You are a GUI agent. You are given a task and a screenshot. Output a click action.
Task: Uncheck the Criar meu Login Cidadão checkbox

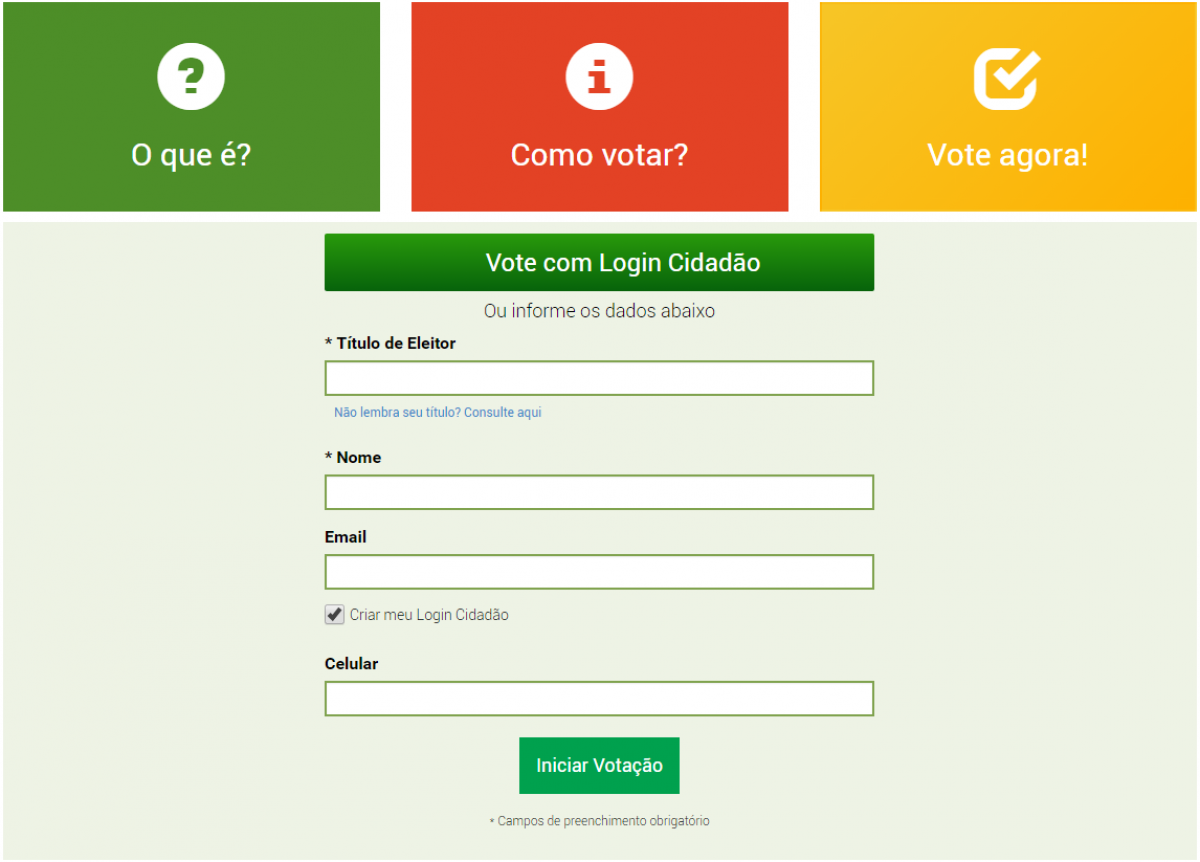[x=335, y=615]
